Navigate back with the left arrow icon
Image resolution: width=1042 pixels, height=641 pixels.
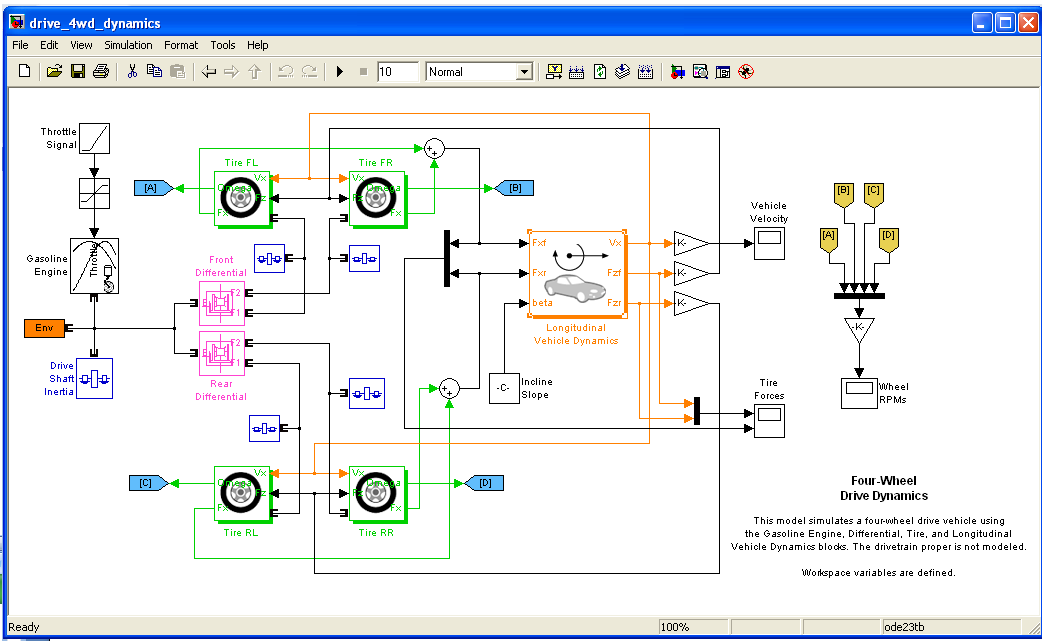pos(209,71)
